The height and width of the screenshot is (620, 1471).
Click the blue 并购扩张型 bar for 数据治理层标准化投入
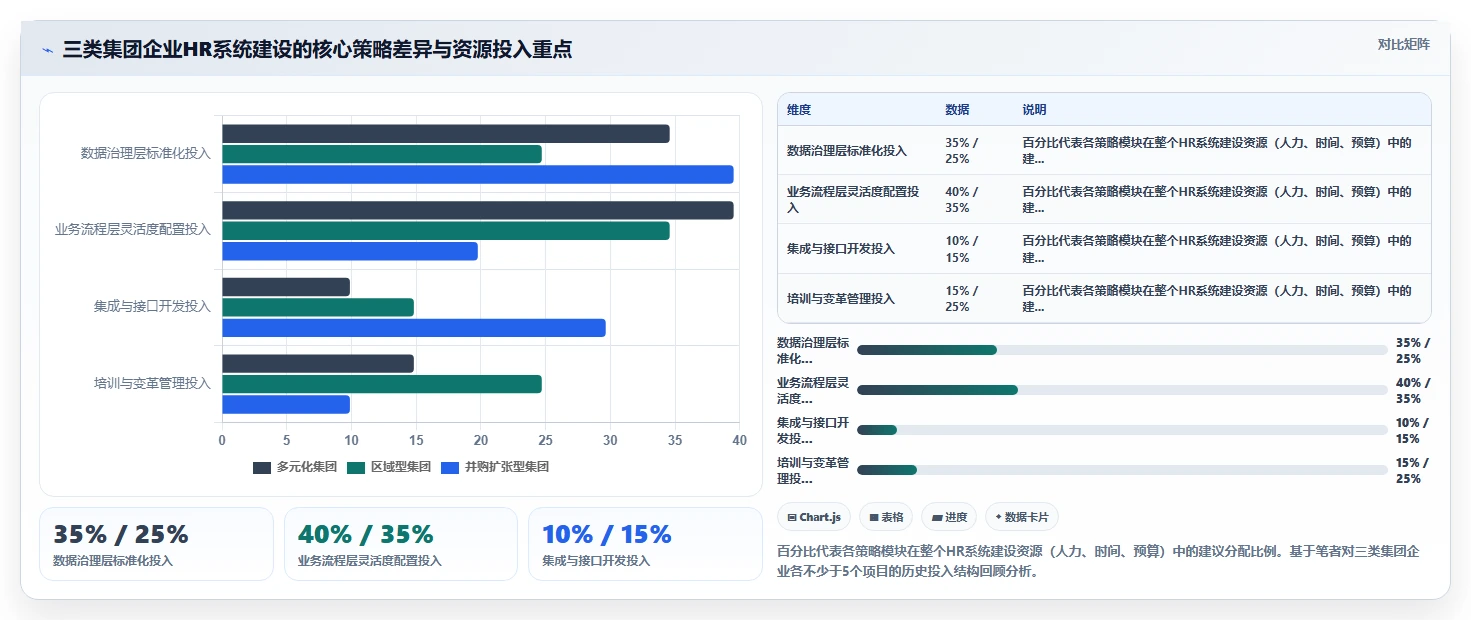(478, 175)
